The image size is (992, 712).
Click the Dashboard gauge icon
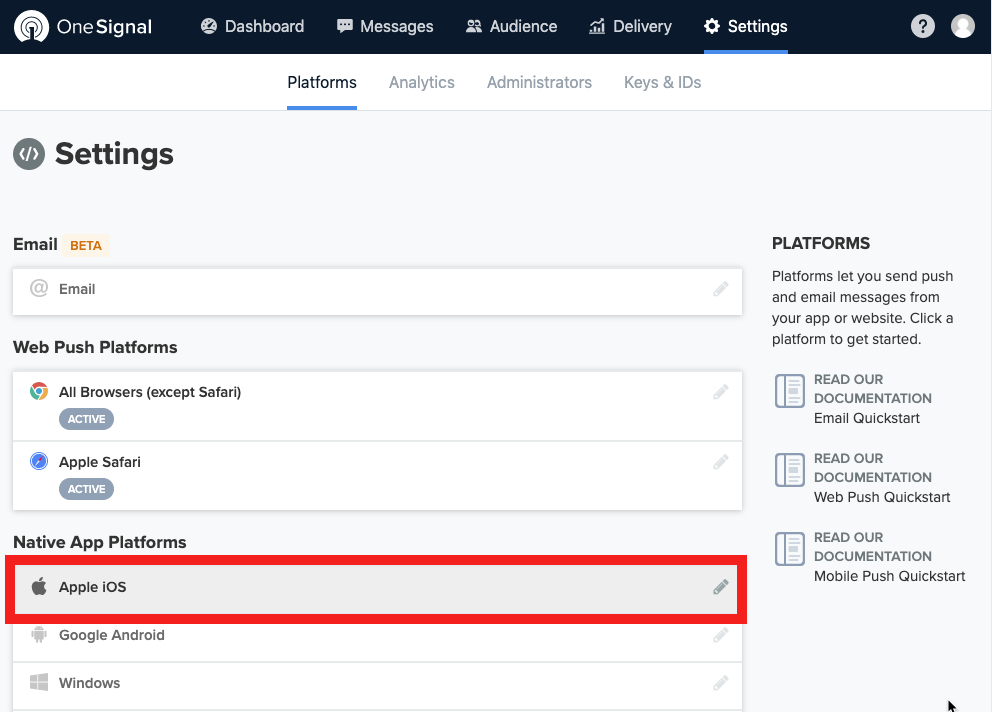coord(209,26)
